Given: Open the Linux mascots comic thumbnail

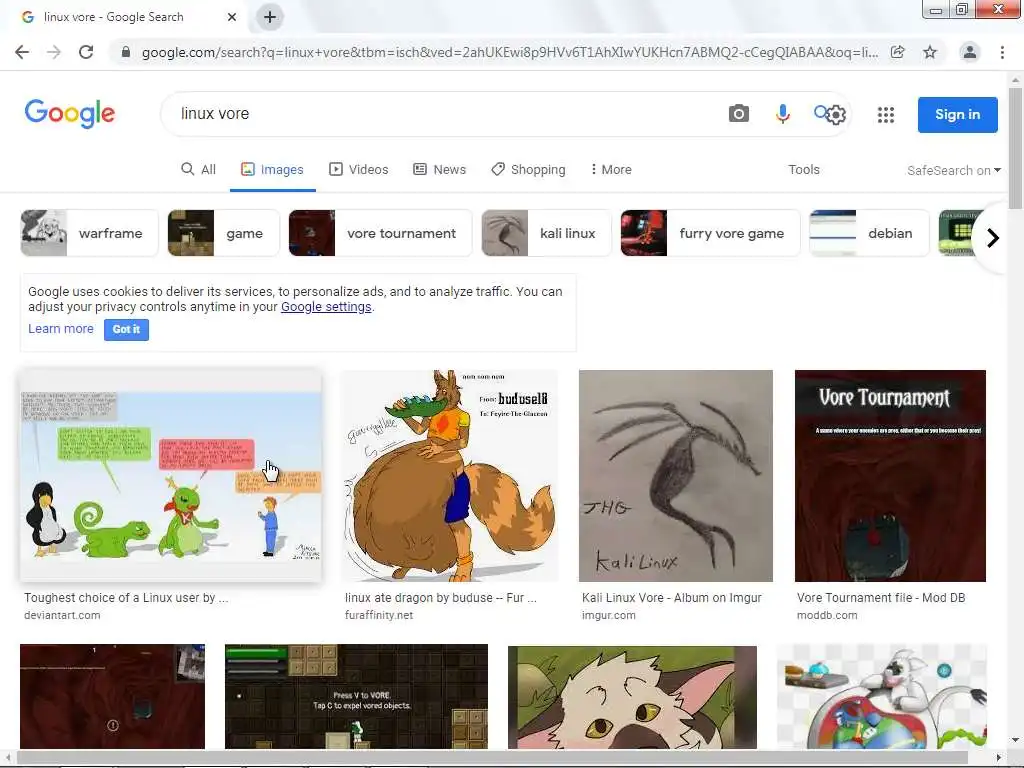Looking at the screenshot, I should coord(170,476).
